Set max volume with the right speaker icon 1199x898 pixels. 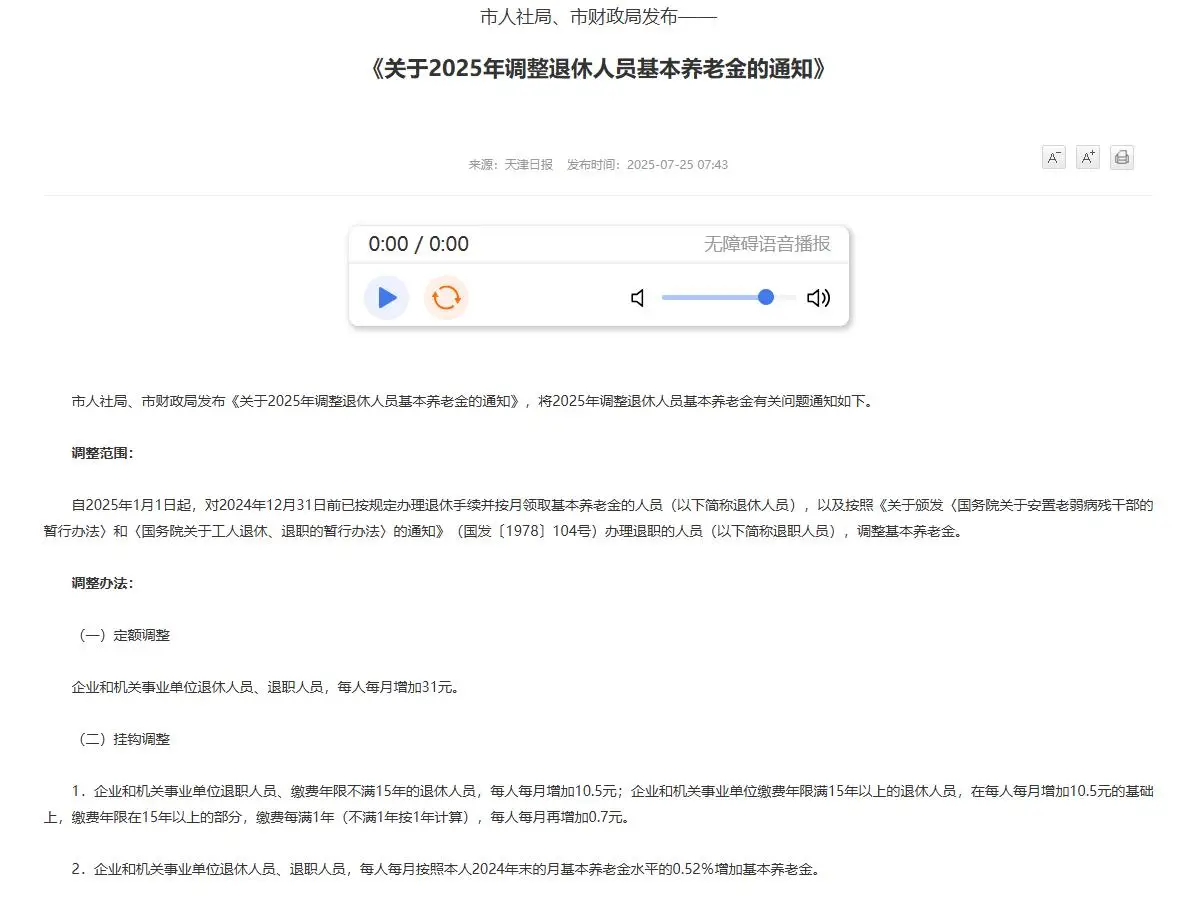point(819,297)
